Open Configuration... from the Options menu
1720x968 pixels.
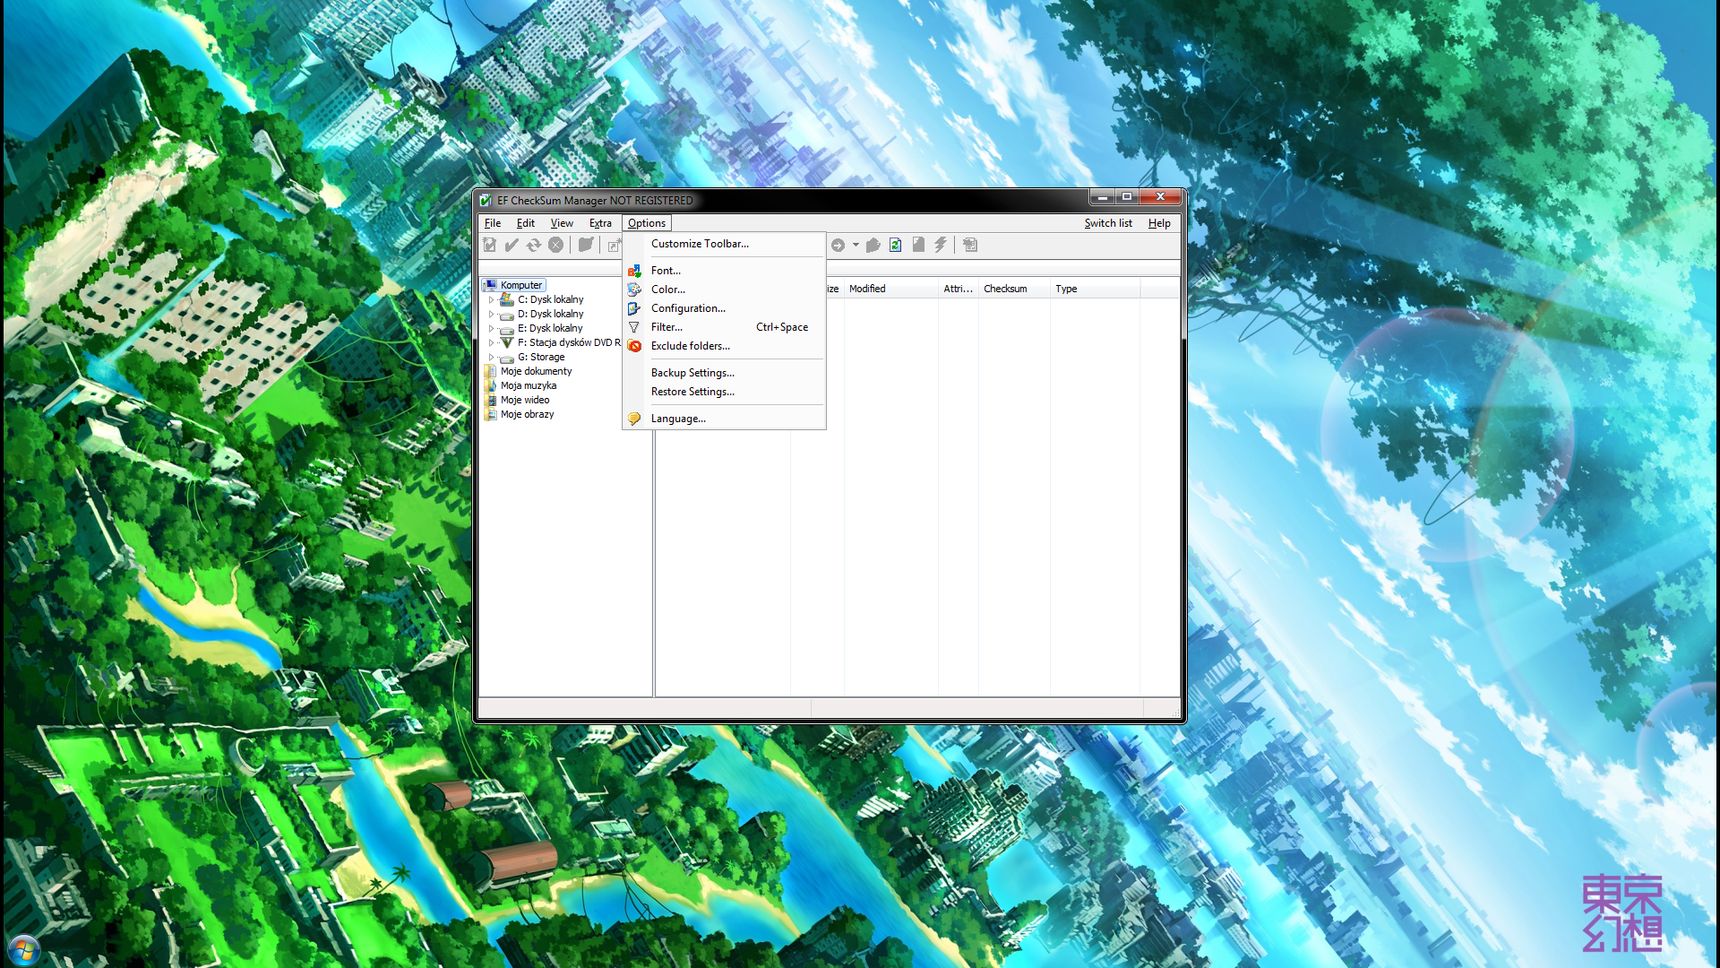pyautogui.click(x=724, y=309)
